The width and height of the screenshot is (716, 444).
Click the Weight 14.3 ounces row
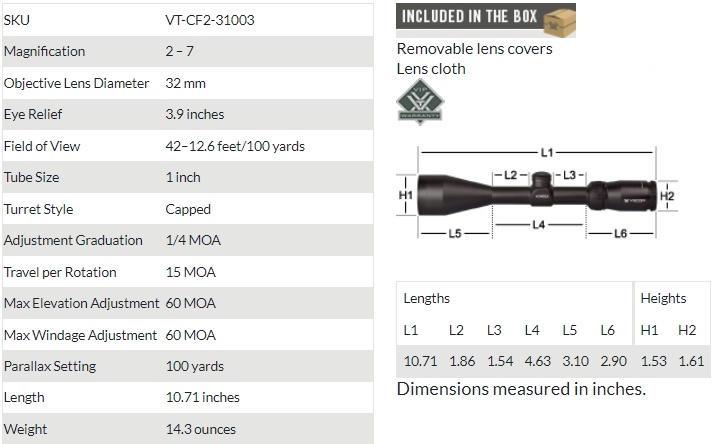(x=188, y=428)
